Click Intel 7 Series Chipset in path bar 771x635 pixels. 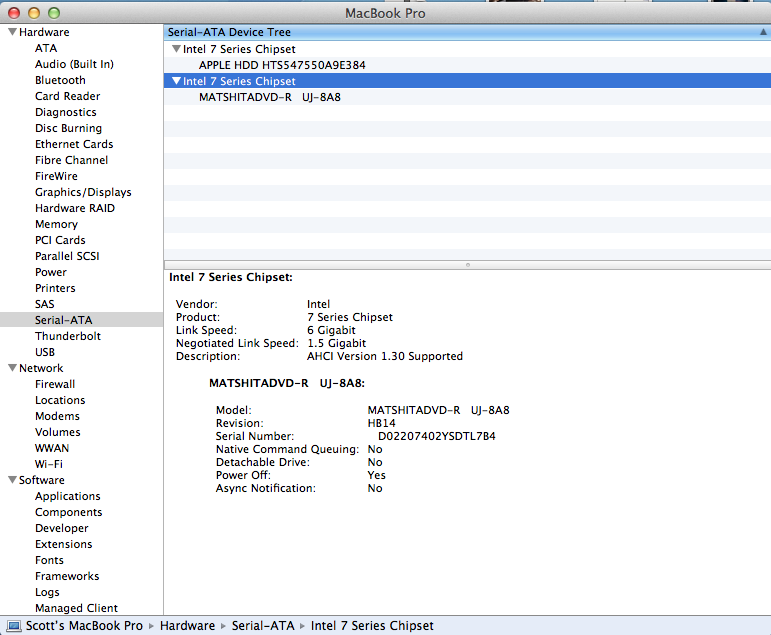pos(372,626)
